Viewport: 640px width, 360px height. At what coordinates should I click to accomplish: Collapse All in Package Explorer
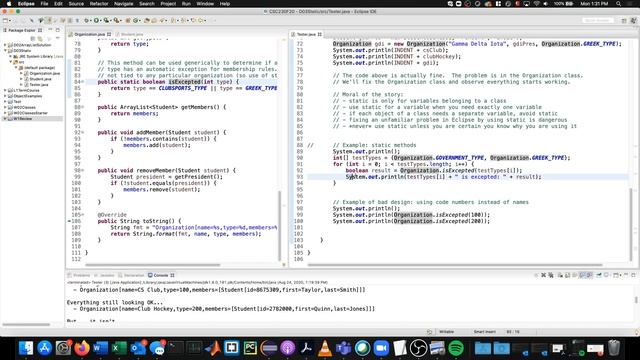click(33, 38)
